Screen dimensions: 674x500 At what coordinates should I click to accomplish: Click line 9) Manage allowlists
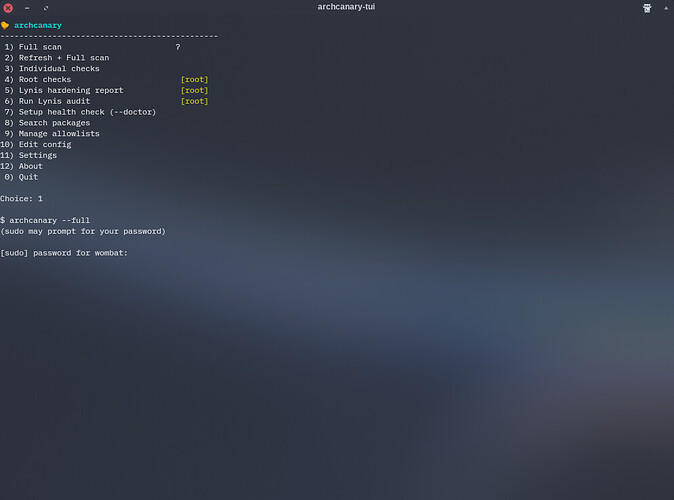click(x=52, y=134)
